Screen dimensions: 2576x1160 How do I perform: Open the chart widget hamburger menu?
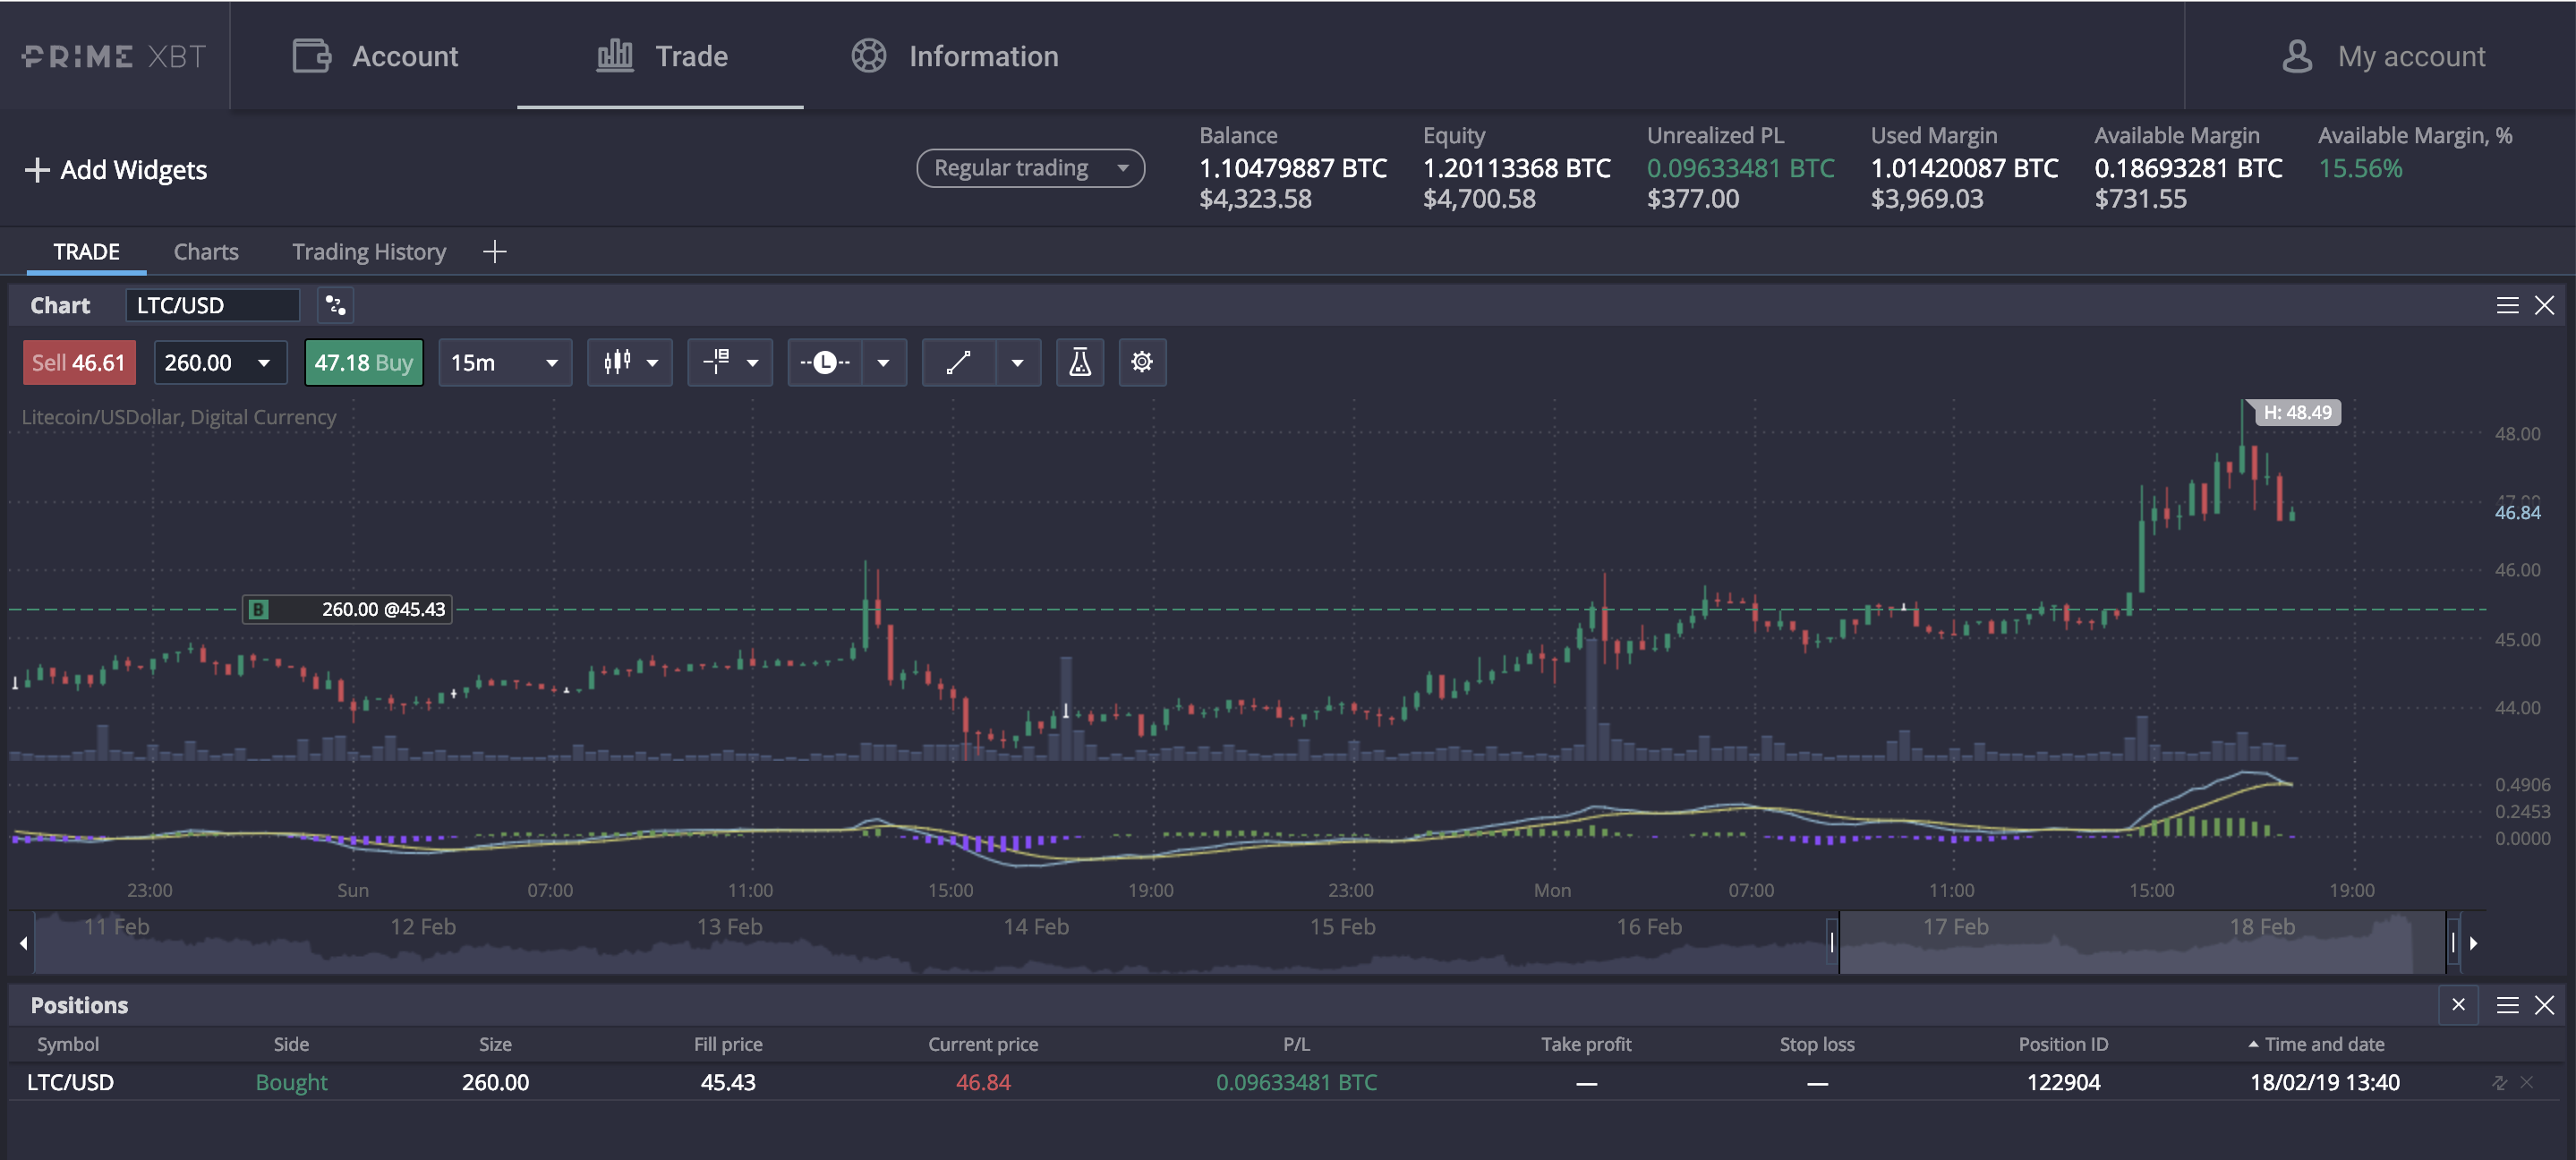click(x=2507, y=305)
